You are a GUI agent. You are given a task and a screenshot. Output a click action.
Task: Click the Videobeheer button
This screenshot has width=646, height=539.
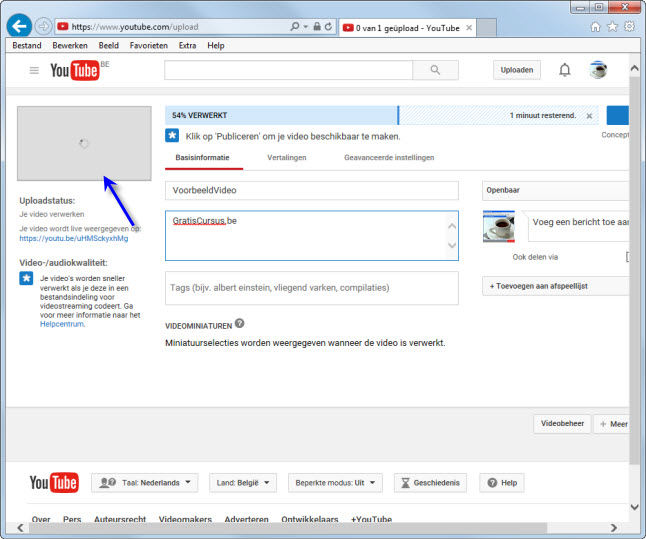(562, 424)
